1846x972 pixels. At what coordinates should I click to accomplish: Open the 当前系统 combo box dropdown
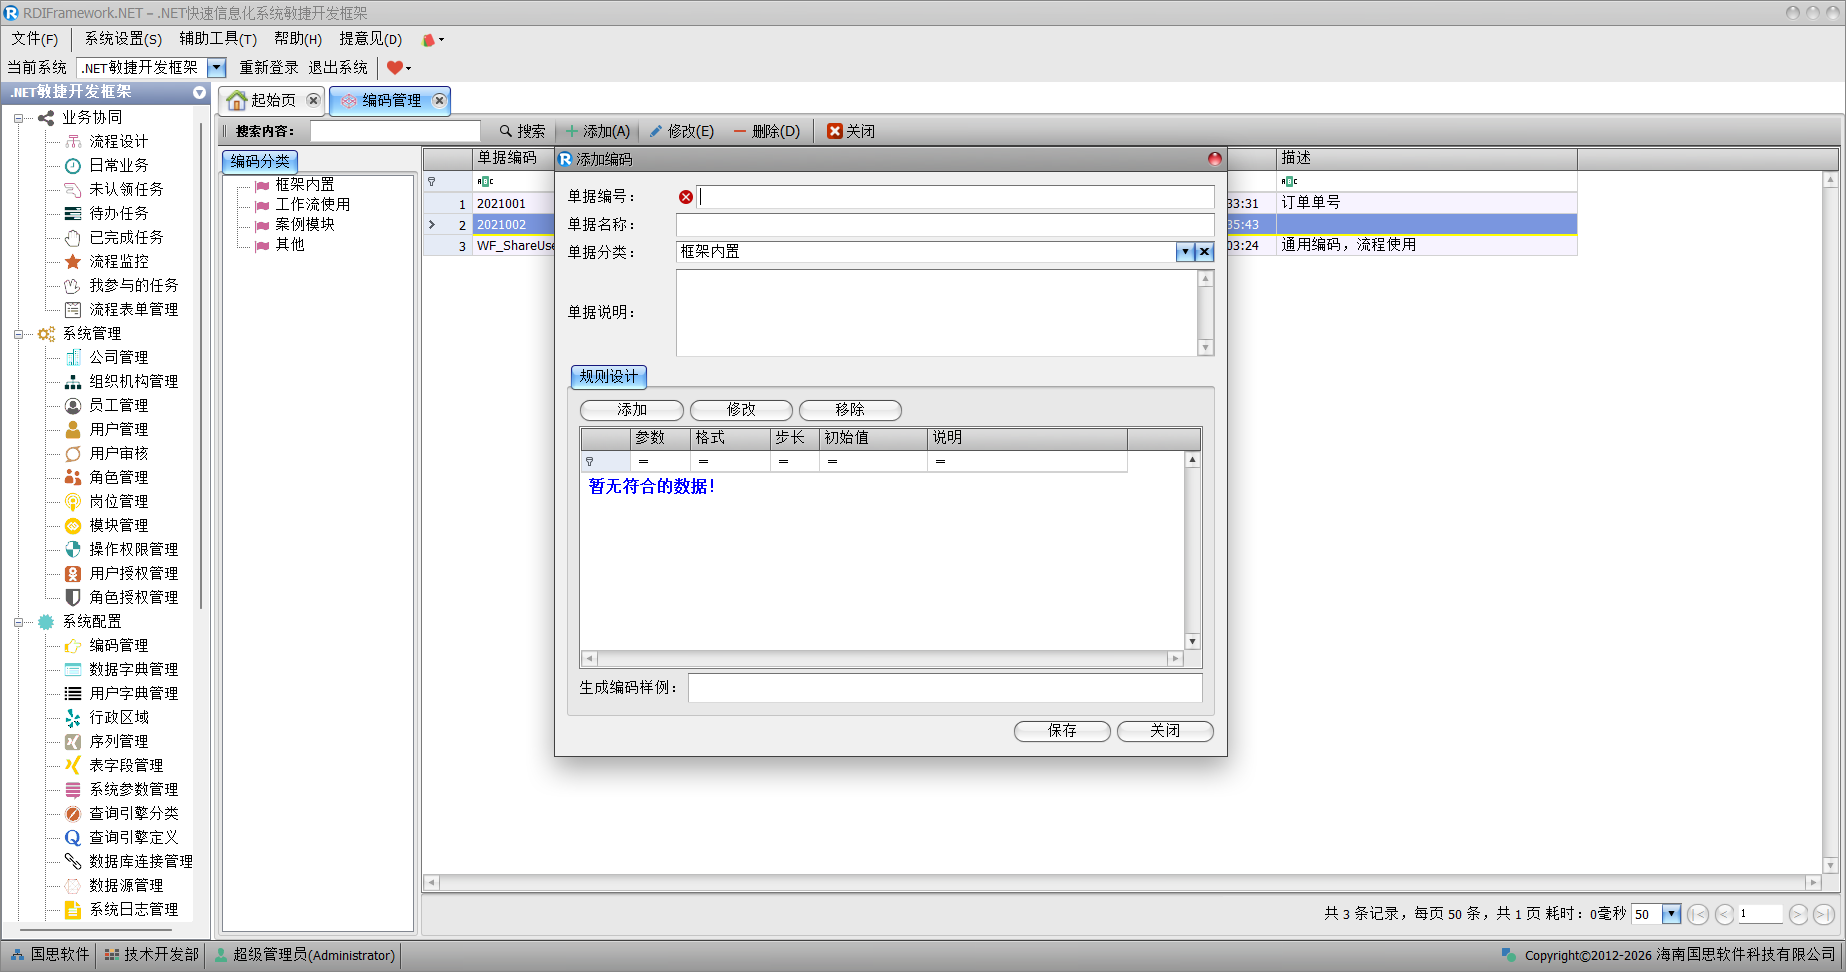click(x=216, y=68)
